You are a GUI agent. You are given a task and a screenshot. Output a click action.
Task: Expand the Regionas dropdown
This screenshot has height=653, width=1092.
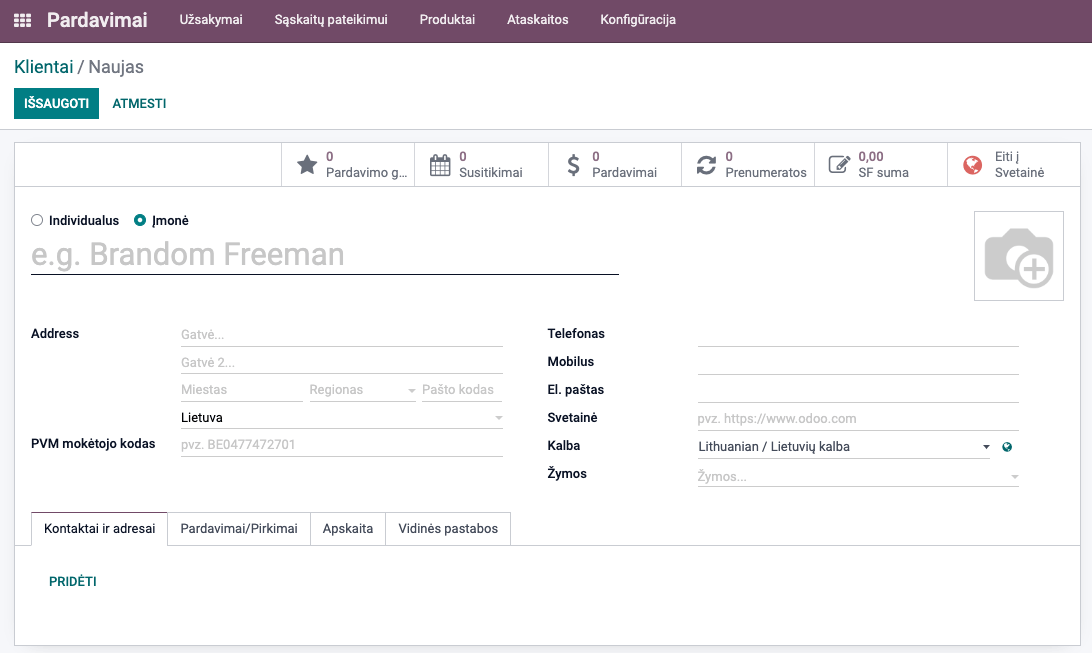coord(411,390)
